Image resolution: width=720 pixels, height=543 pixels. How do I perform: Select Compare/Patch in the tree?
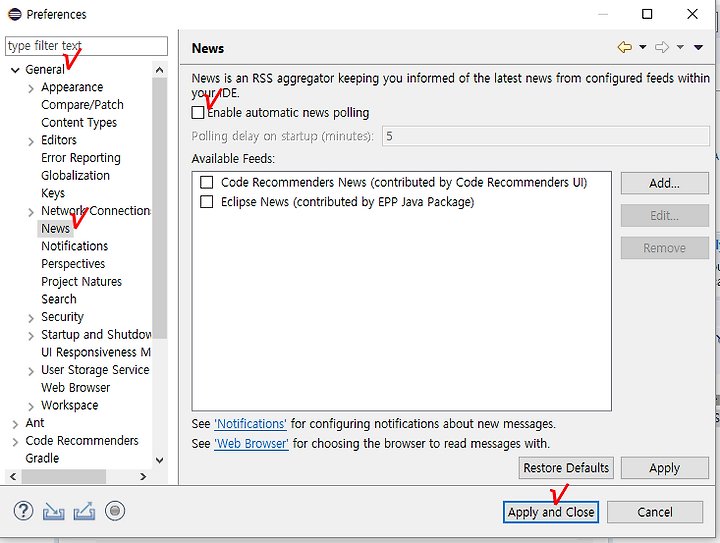[82, 105]
